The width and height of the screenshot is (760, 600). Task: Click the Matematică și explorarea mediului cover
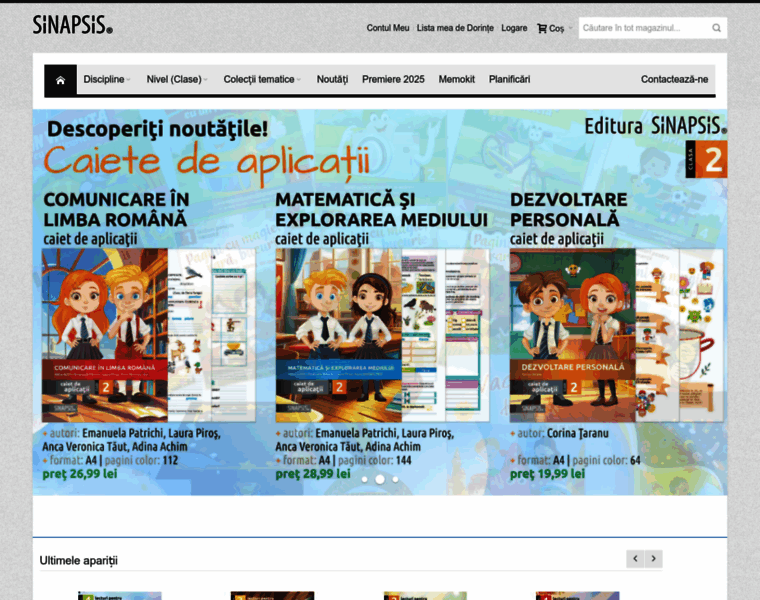point(338,335)
